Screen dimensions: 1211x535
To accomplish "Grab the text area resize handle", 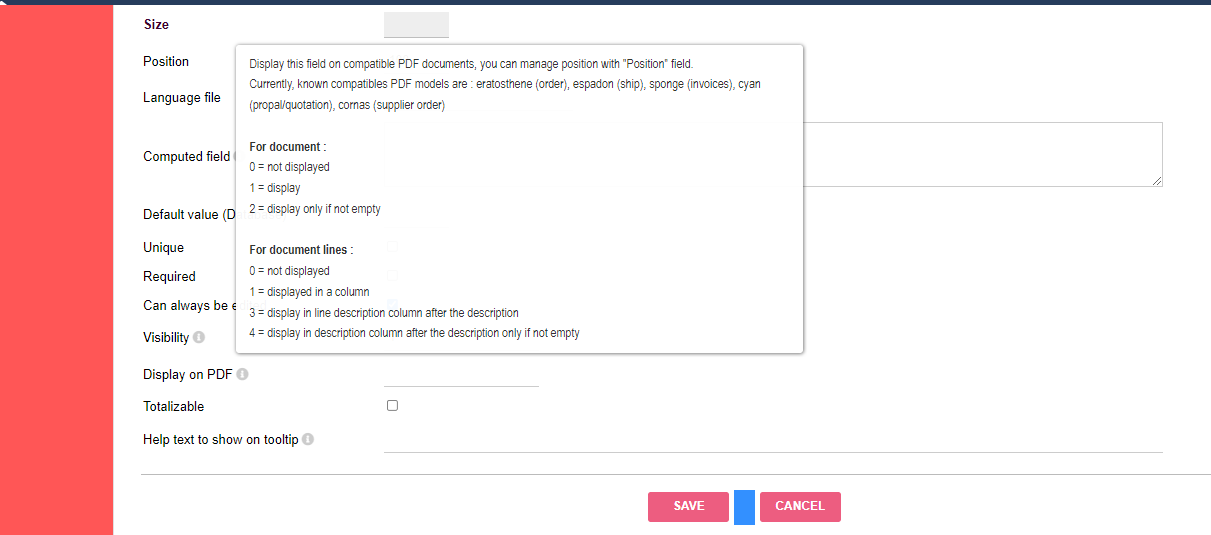I will pos(1157,181).
